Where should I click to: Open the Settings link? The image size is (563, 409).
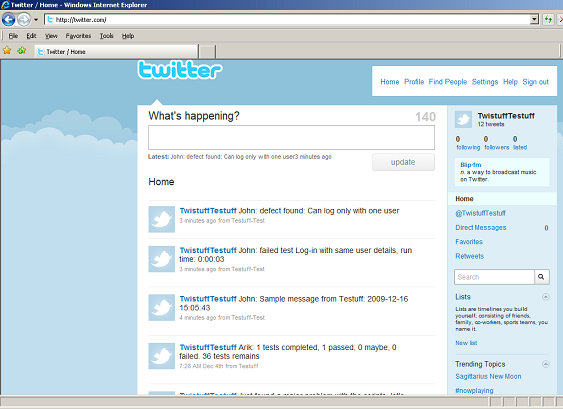click(485, 82)
